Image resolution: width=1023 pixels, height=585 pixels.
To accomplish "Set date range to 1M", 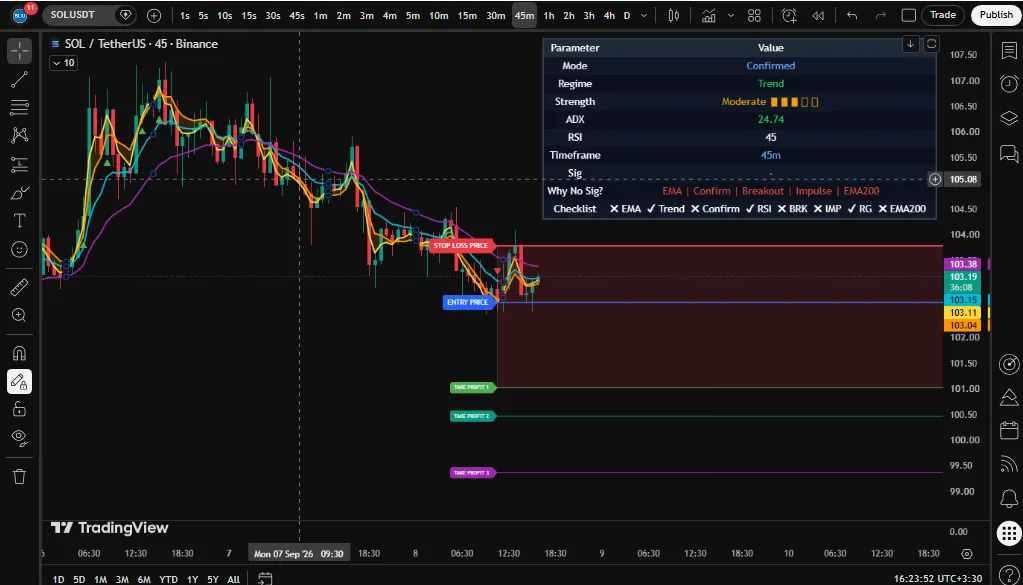I will coord(100,579).
